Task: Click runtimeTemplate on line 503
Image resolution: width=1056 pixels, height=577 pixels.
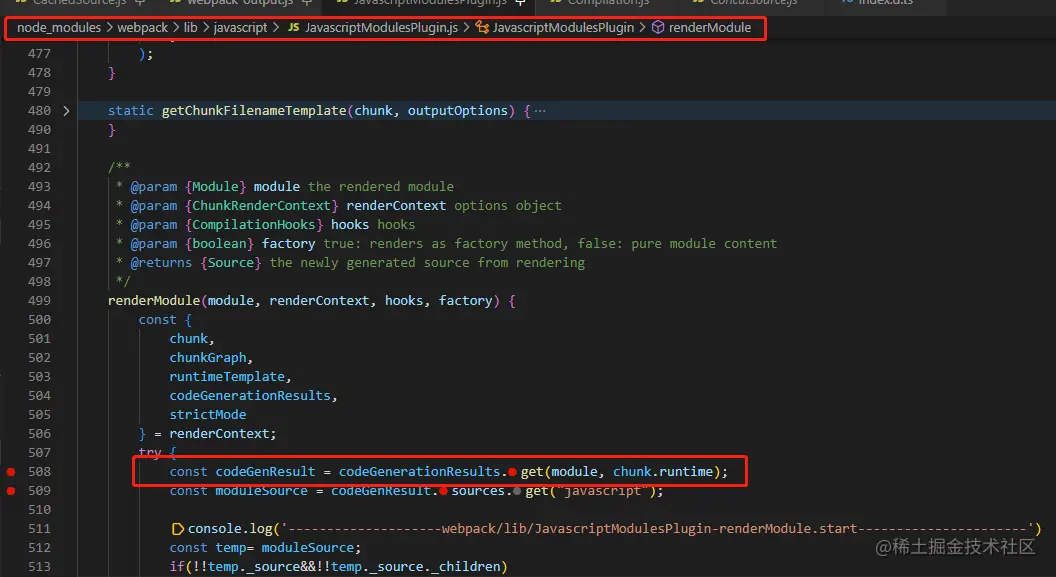Action: pyautogui.click(x=227, y=376)
